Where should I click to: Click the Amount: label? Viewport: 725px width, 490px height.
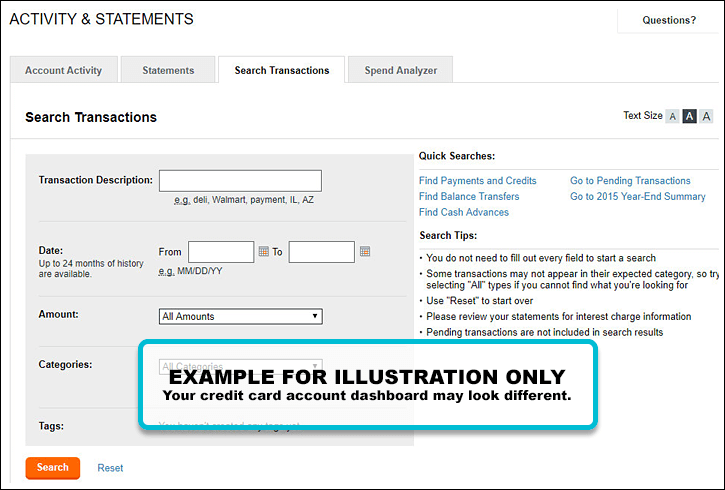point(58,314)
